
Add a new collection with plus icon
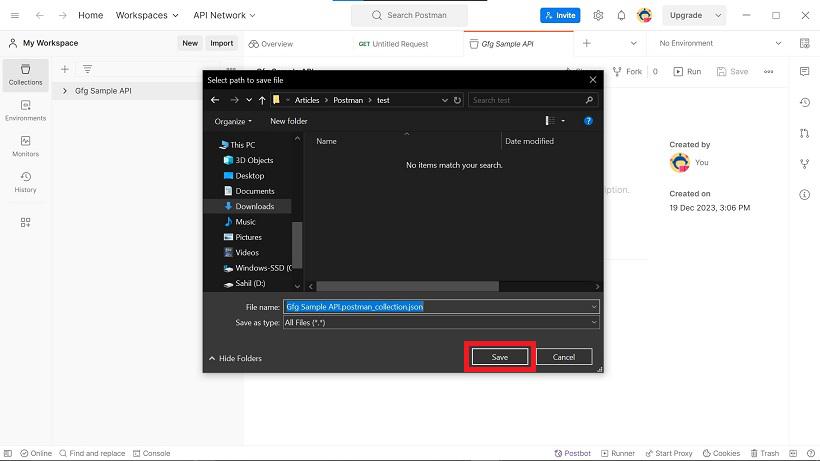coord(64,69)
